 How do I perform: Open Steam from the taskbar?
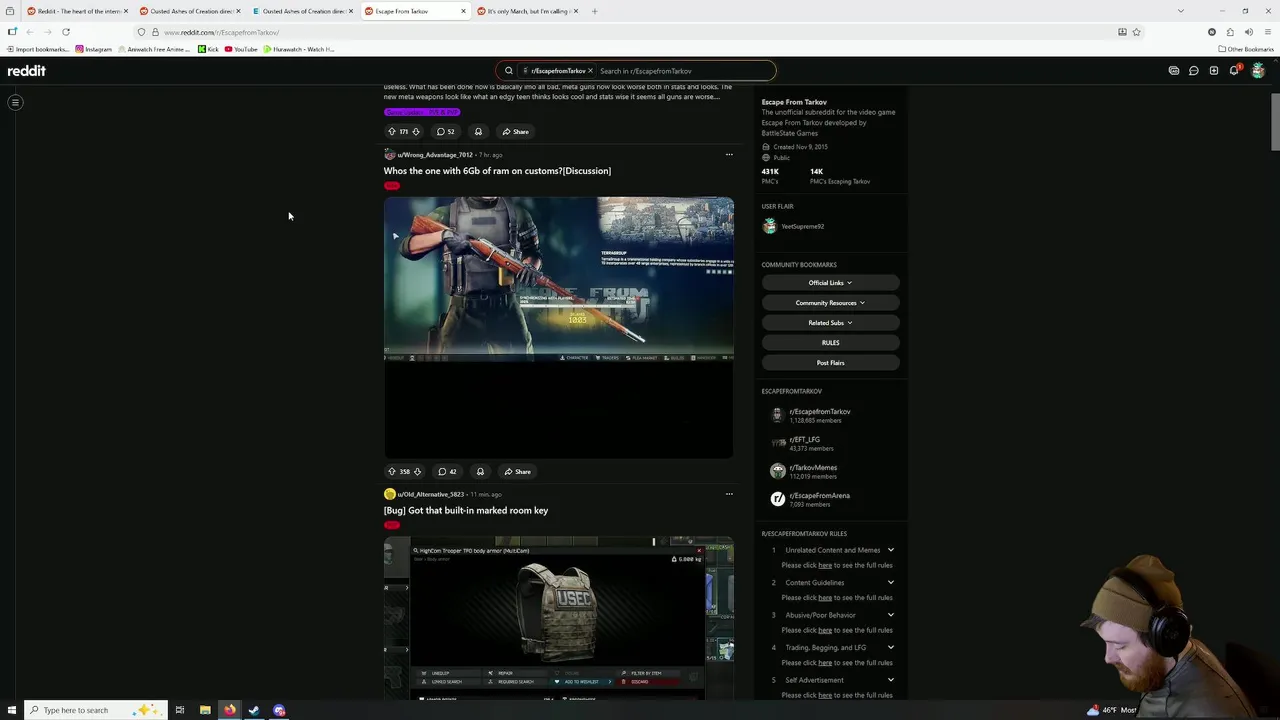click(x=254, y=710)
